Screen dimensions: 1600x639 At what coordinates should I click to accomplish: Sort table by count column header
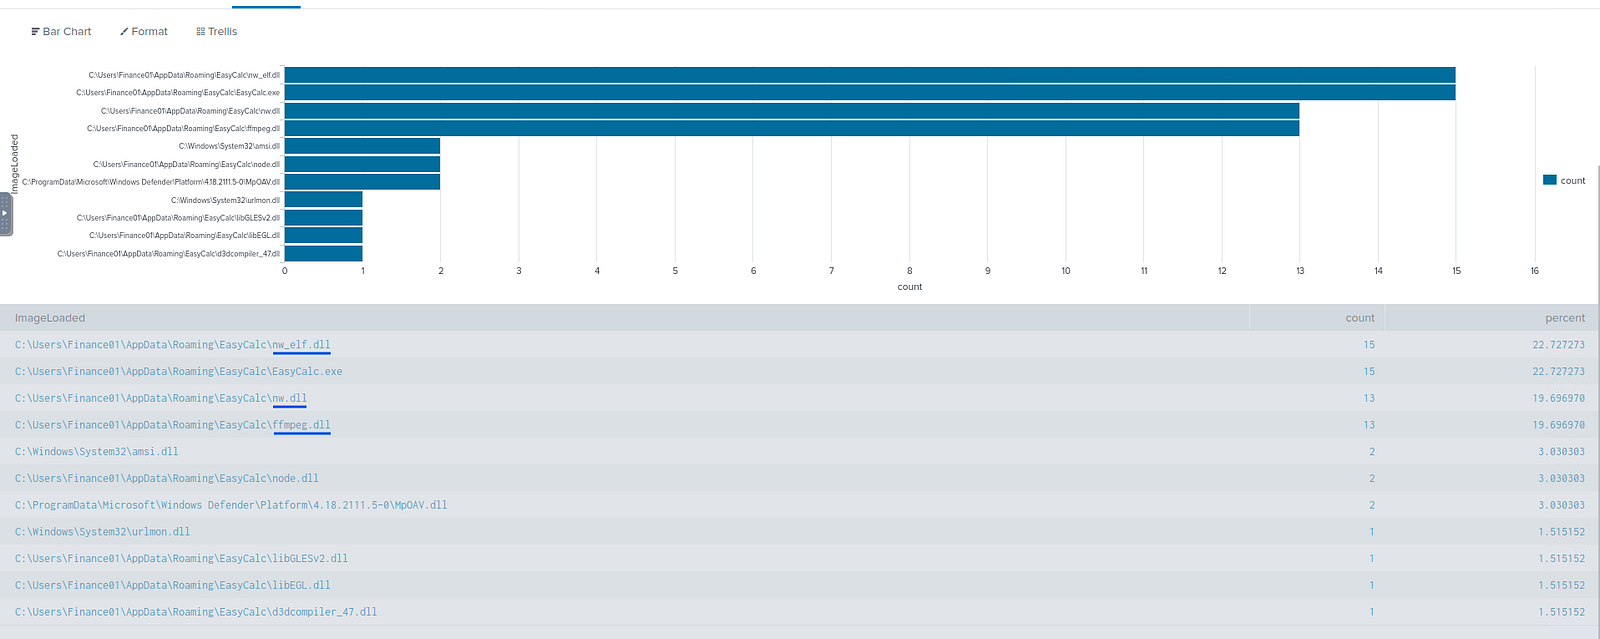(x=1360, y=318)
